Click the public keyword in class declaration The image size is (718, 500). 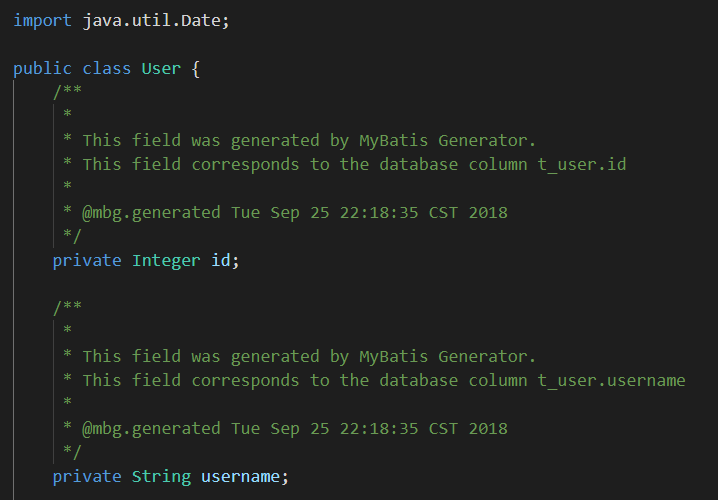pos(43,68)
